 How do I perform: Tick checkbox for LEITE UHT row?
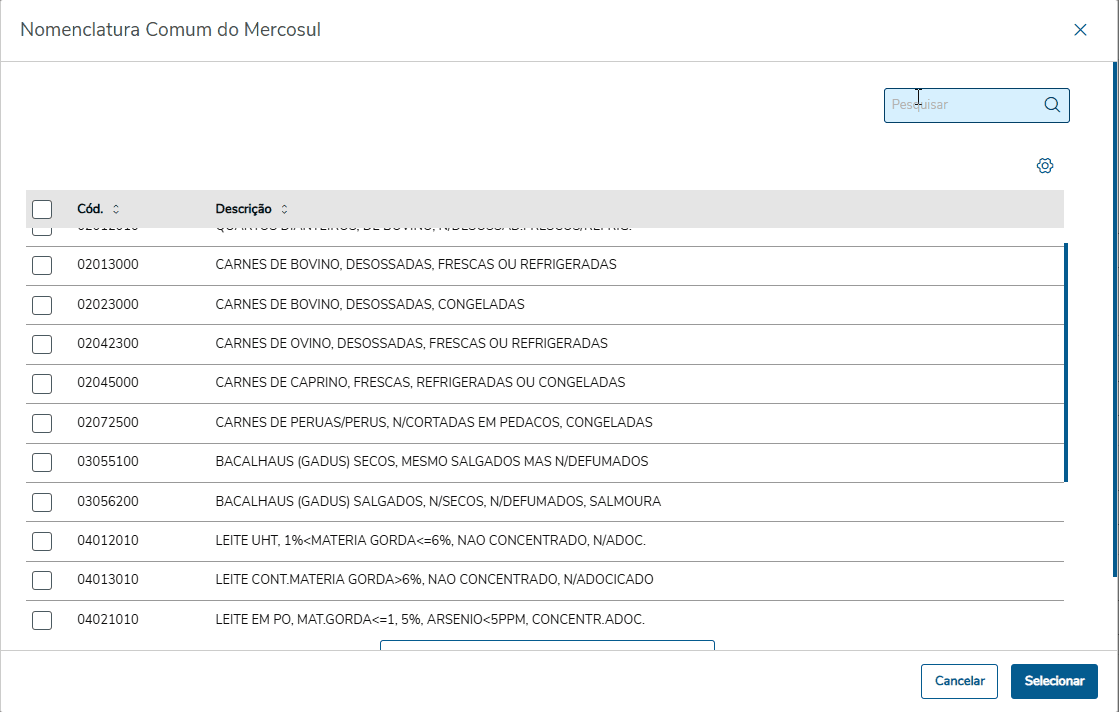pos(42,541)
